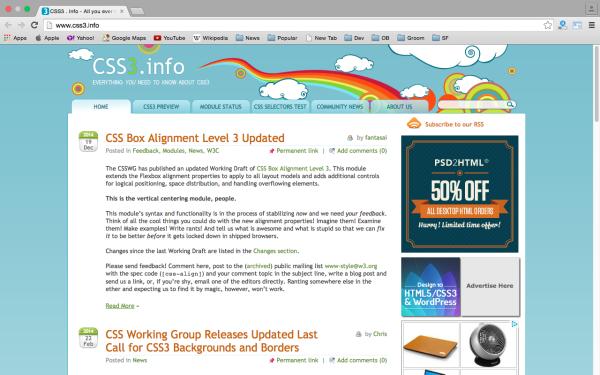Click the Advertise Here box

490,287
